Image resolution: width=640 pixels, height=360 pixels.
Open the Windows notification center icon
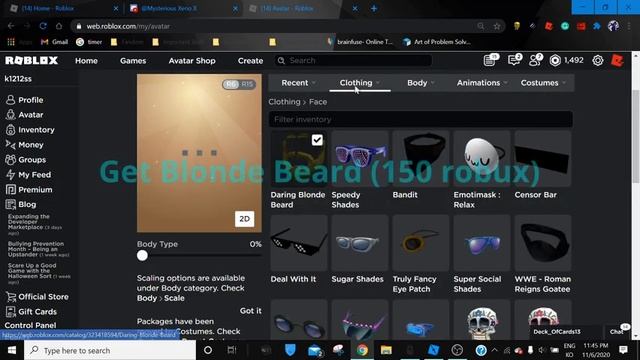click(623, 350)
